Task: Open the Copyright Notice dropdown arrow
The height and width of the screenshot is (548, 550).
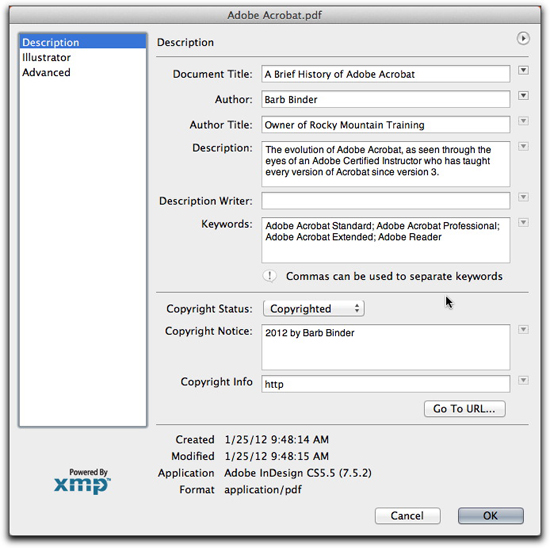Action: pyautogui.click(x=523, y=329)
